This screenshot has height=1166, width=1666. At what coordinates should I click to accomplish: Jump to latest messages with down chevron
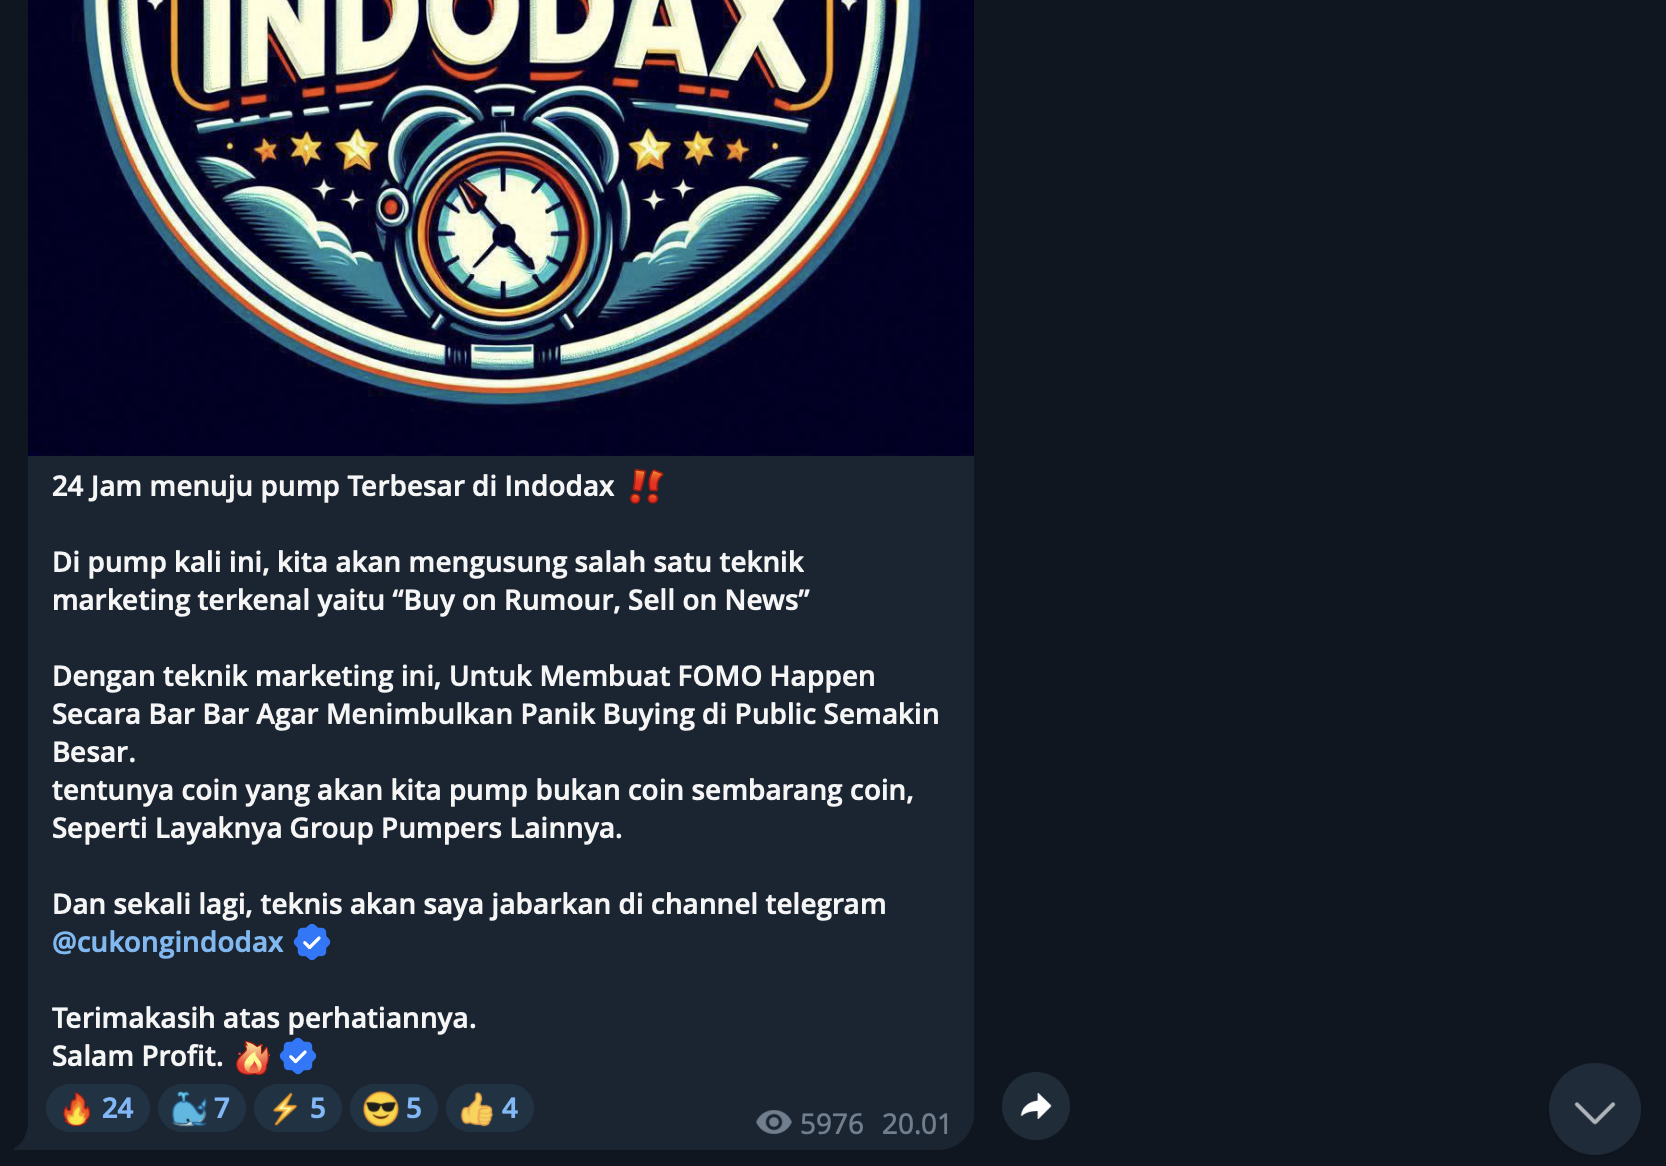pyautogui.click(x=1594, y=1109)
